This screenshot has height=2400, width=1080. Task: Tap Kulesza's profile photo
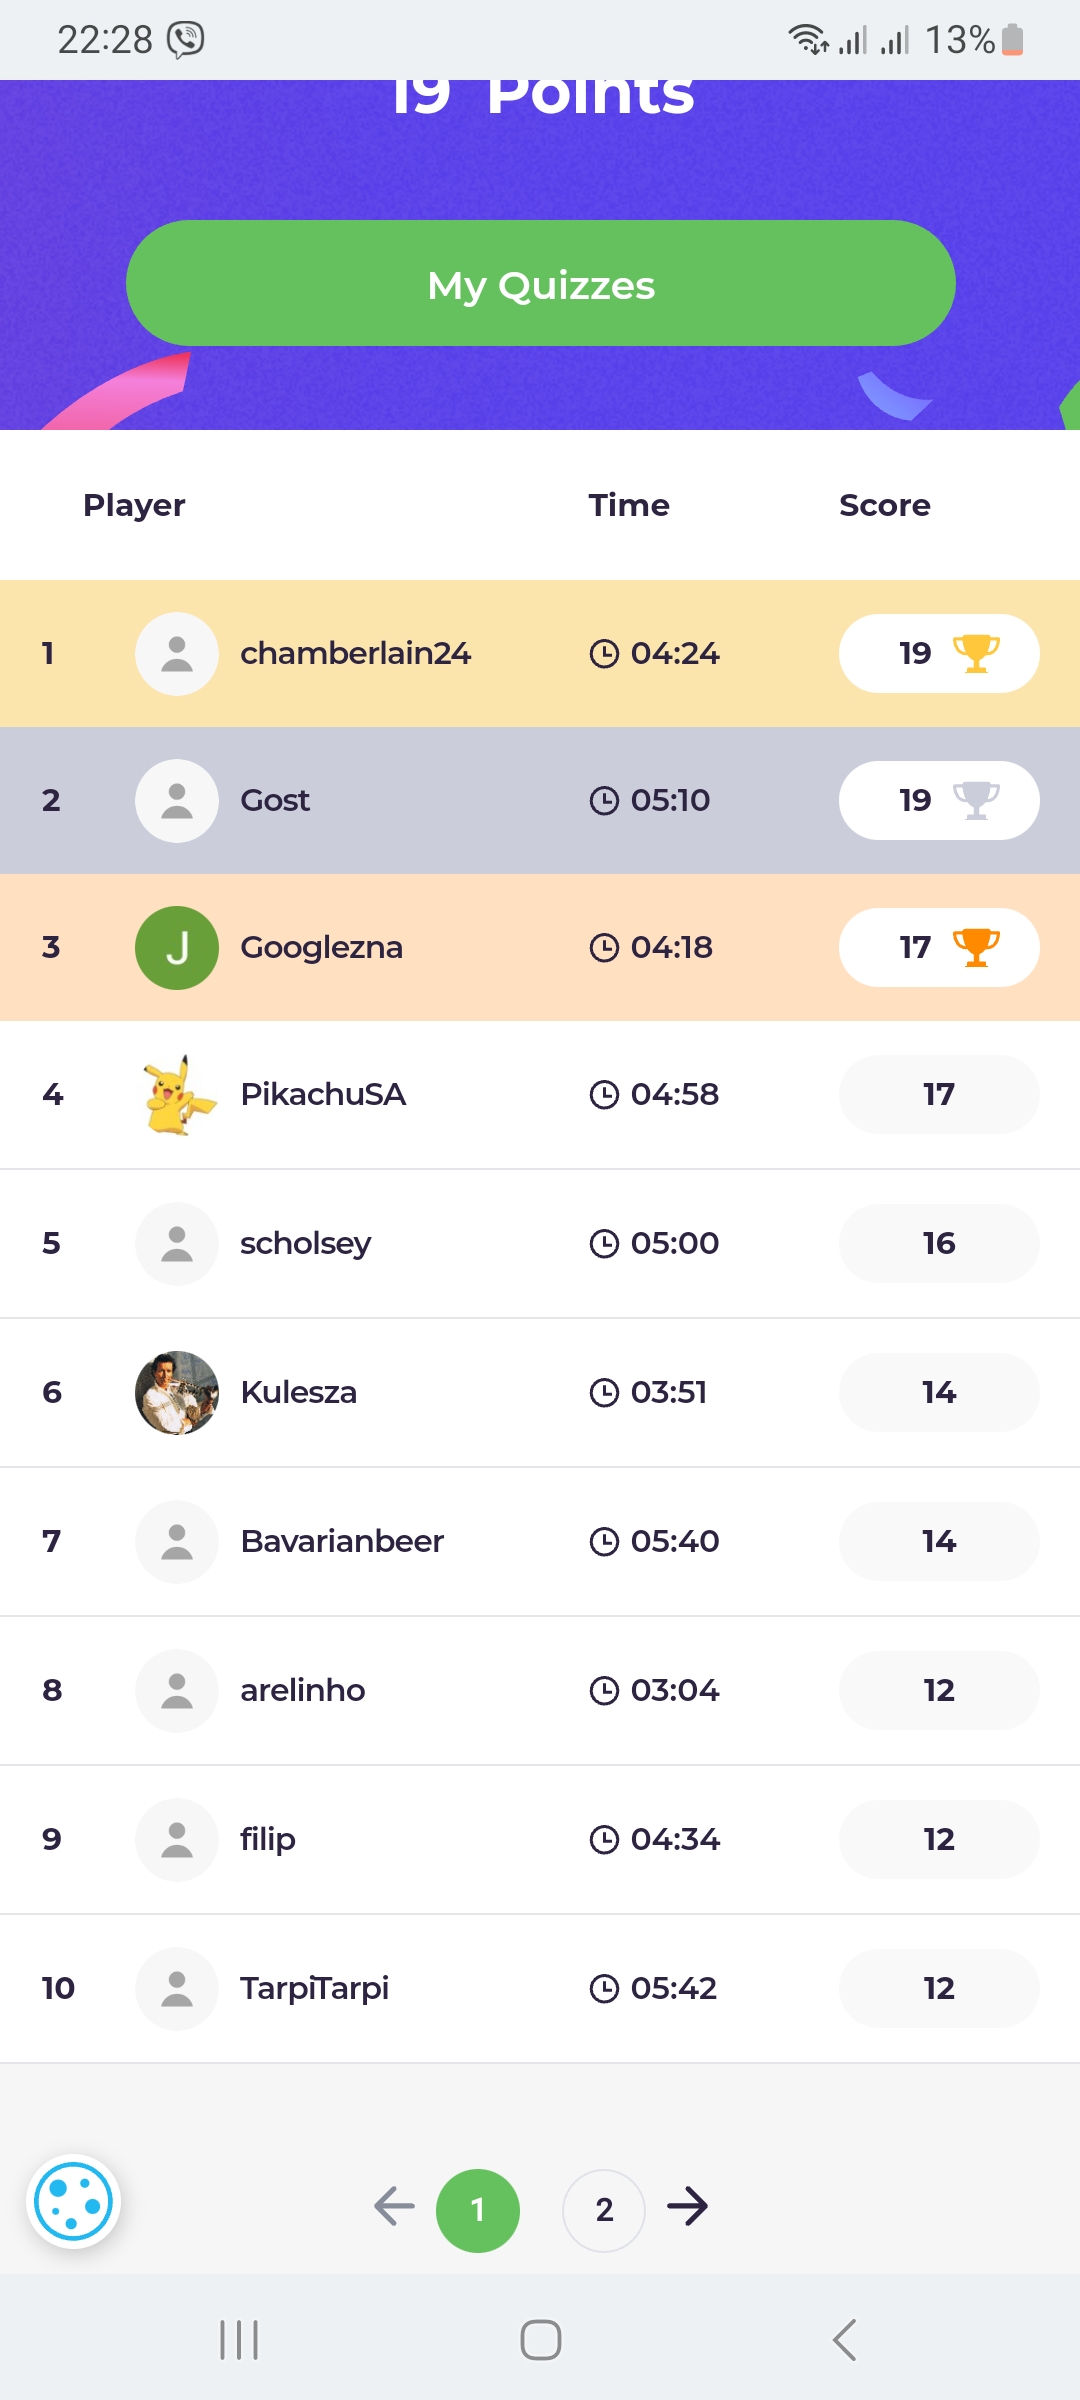[x=177, y=1392]
